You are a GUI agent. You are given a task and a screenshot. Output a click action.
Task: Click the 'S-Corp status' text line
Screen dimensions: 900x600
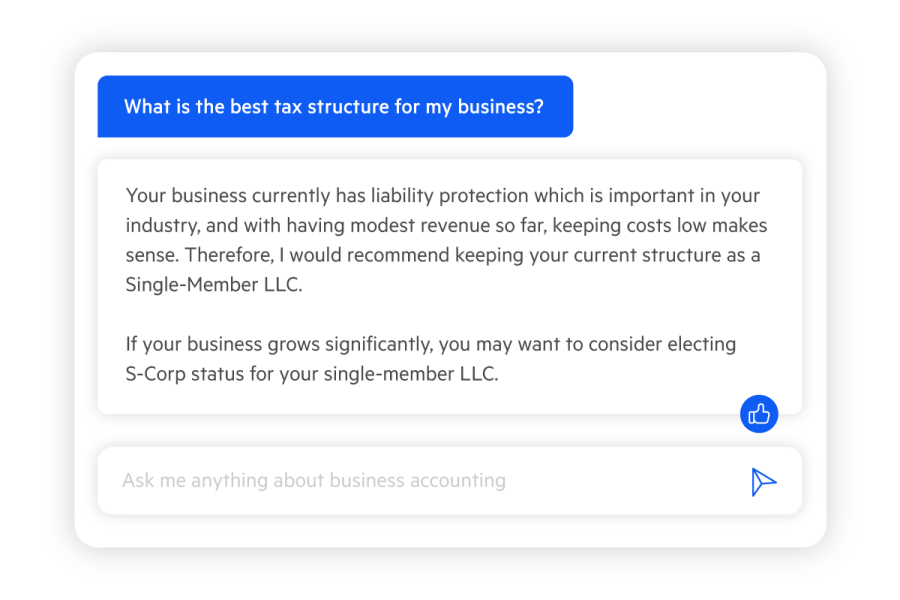[x=312, y=374]
